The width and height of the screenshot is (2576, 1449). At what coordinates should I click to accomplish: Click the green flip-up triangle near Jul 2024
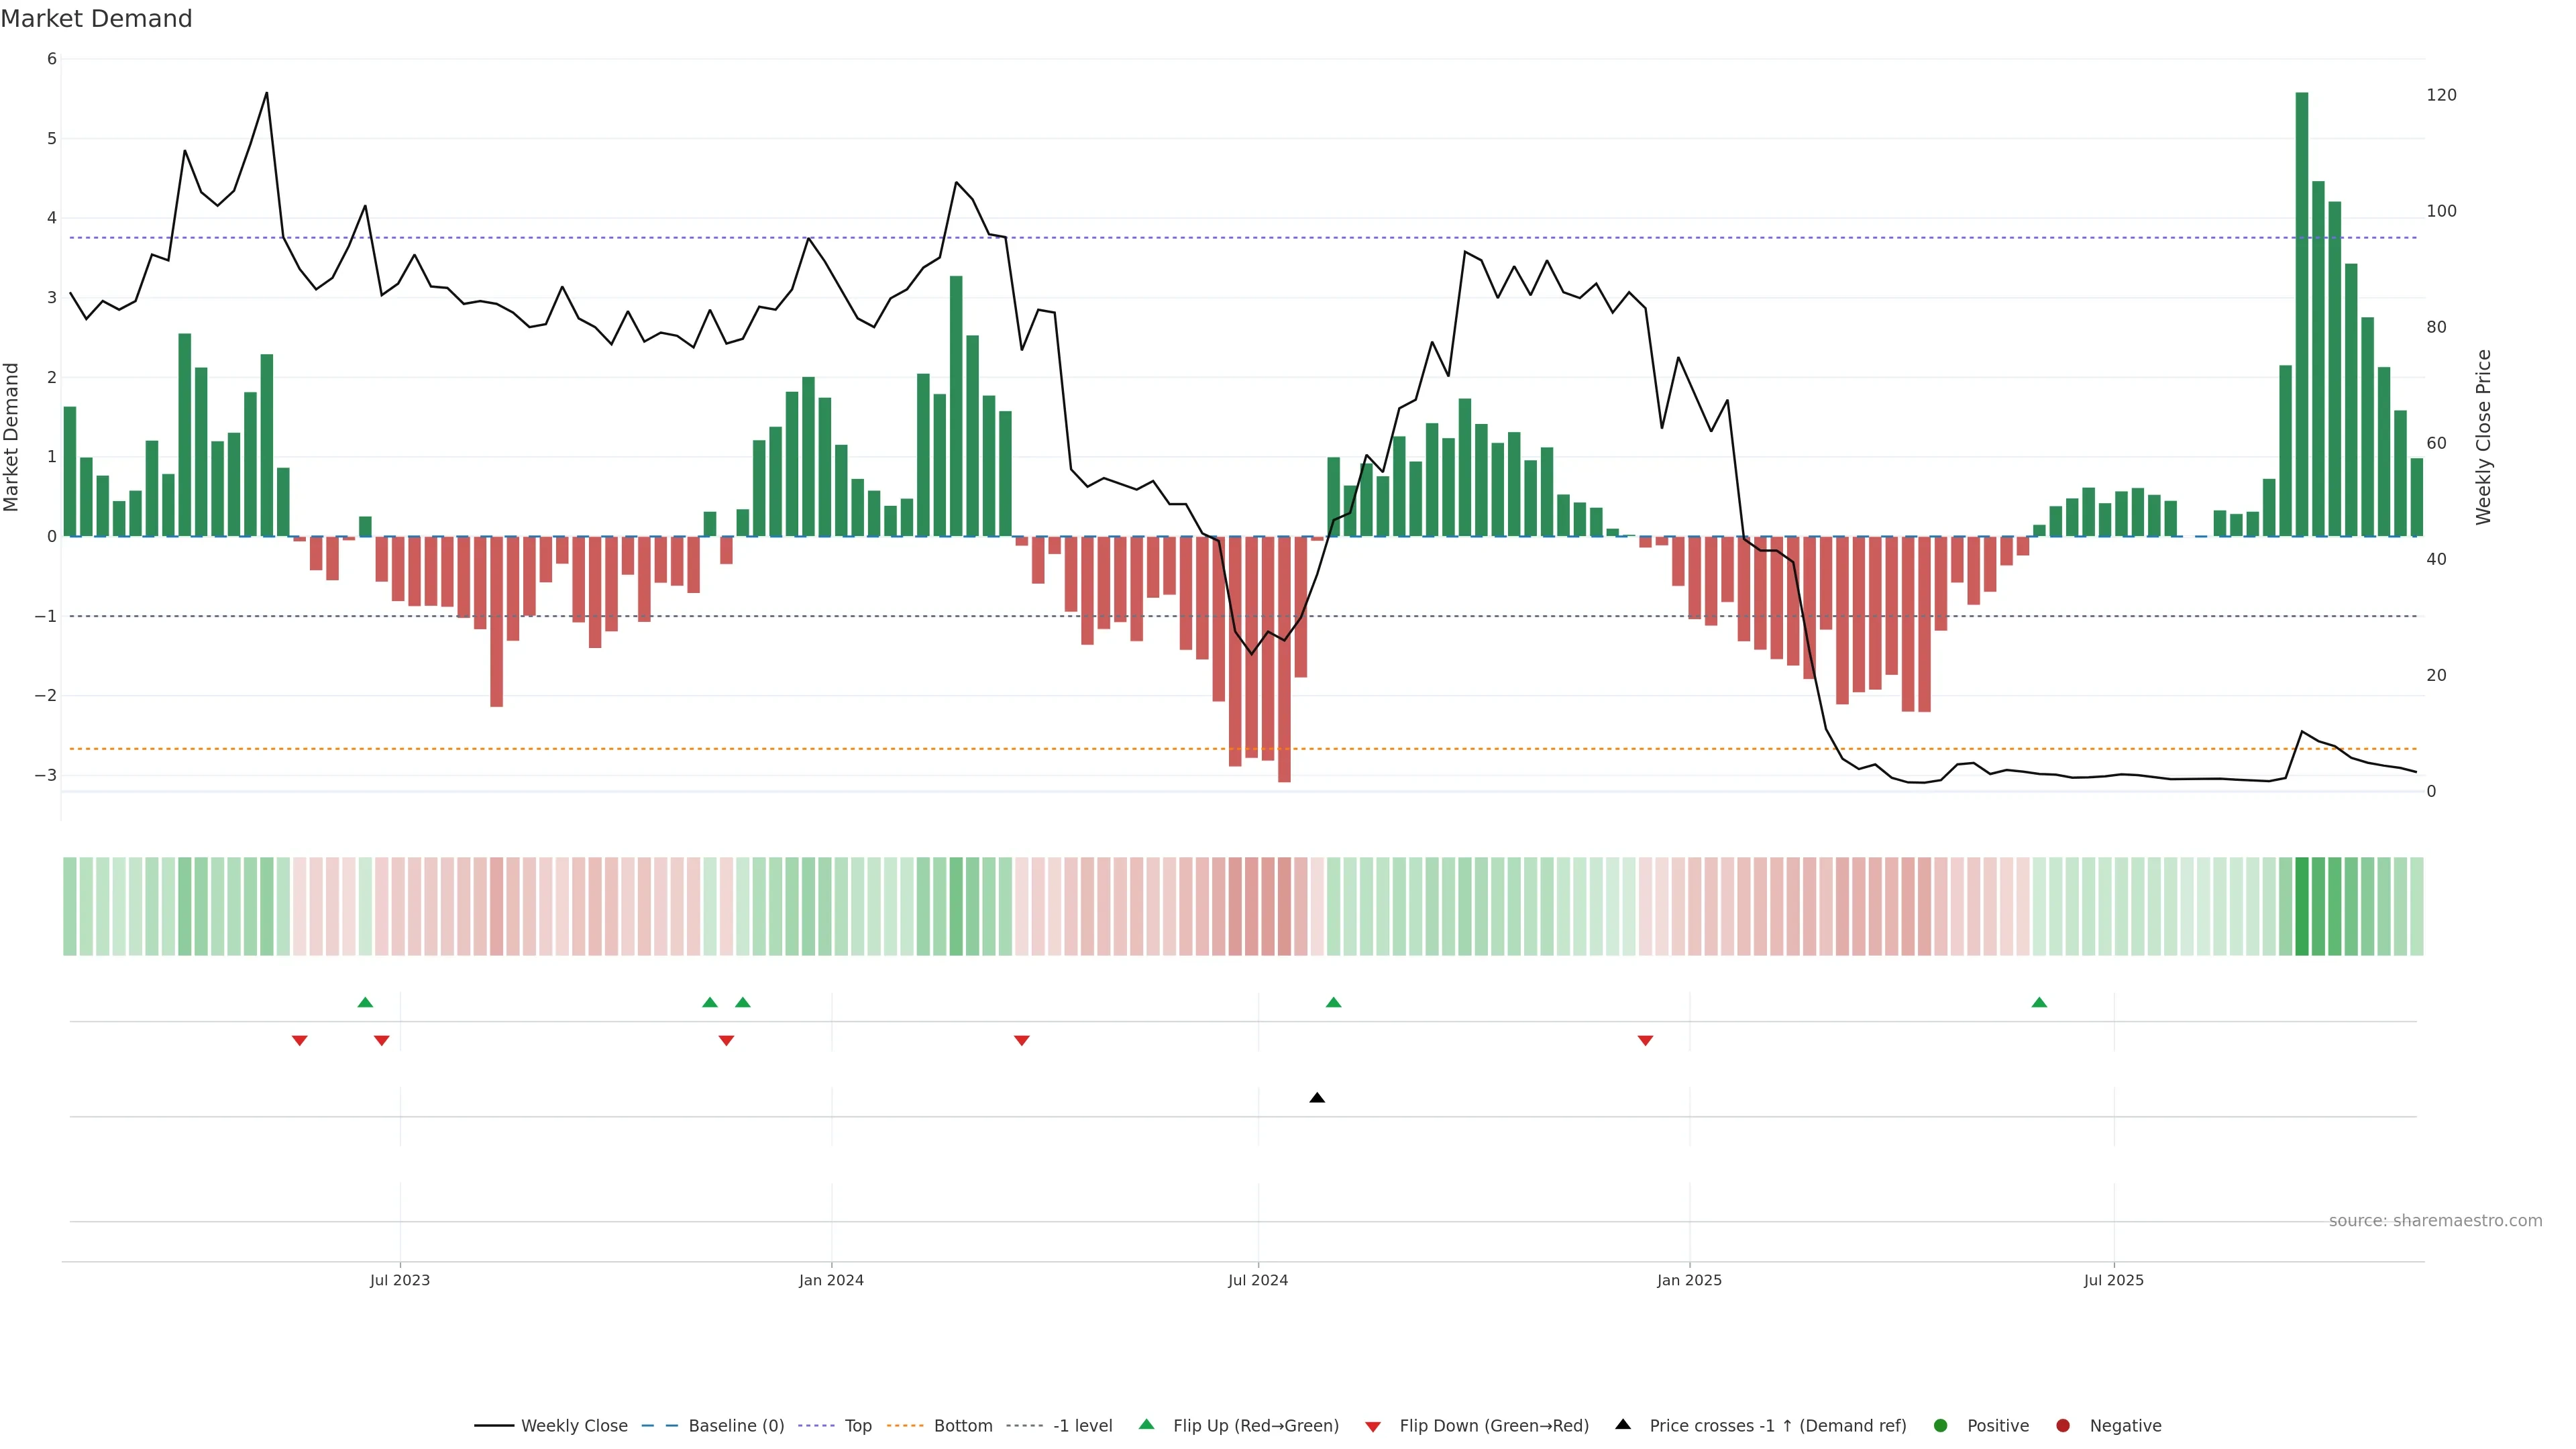pos(1333,1002)
